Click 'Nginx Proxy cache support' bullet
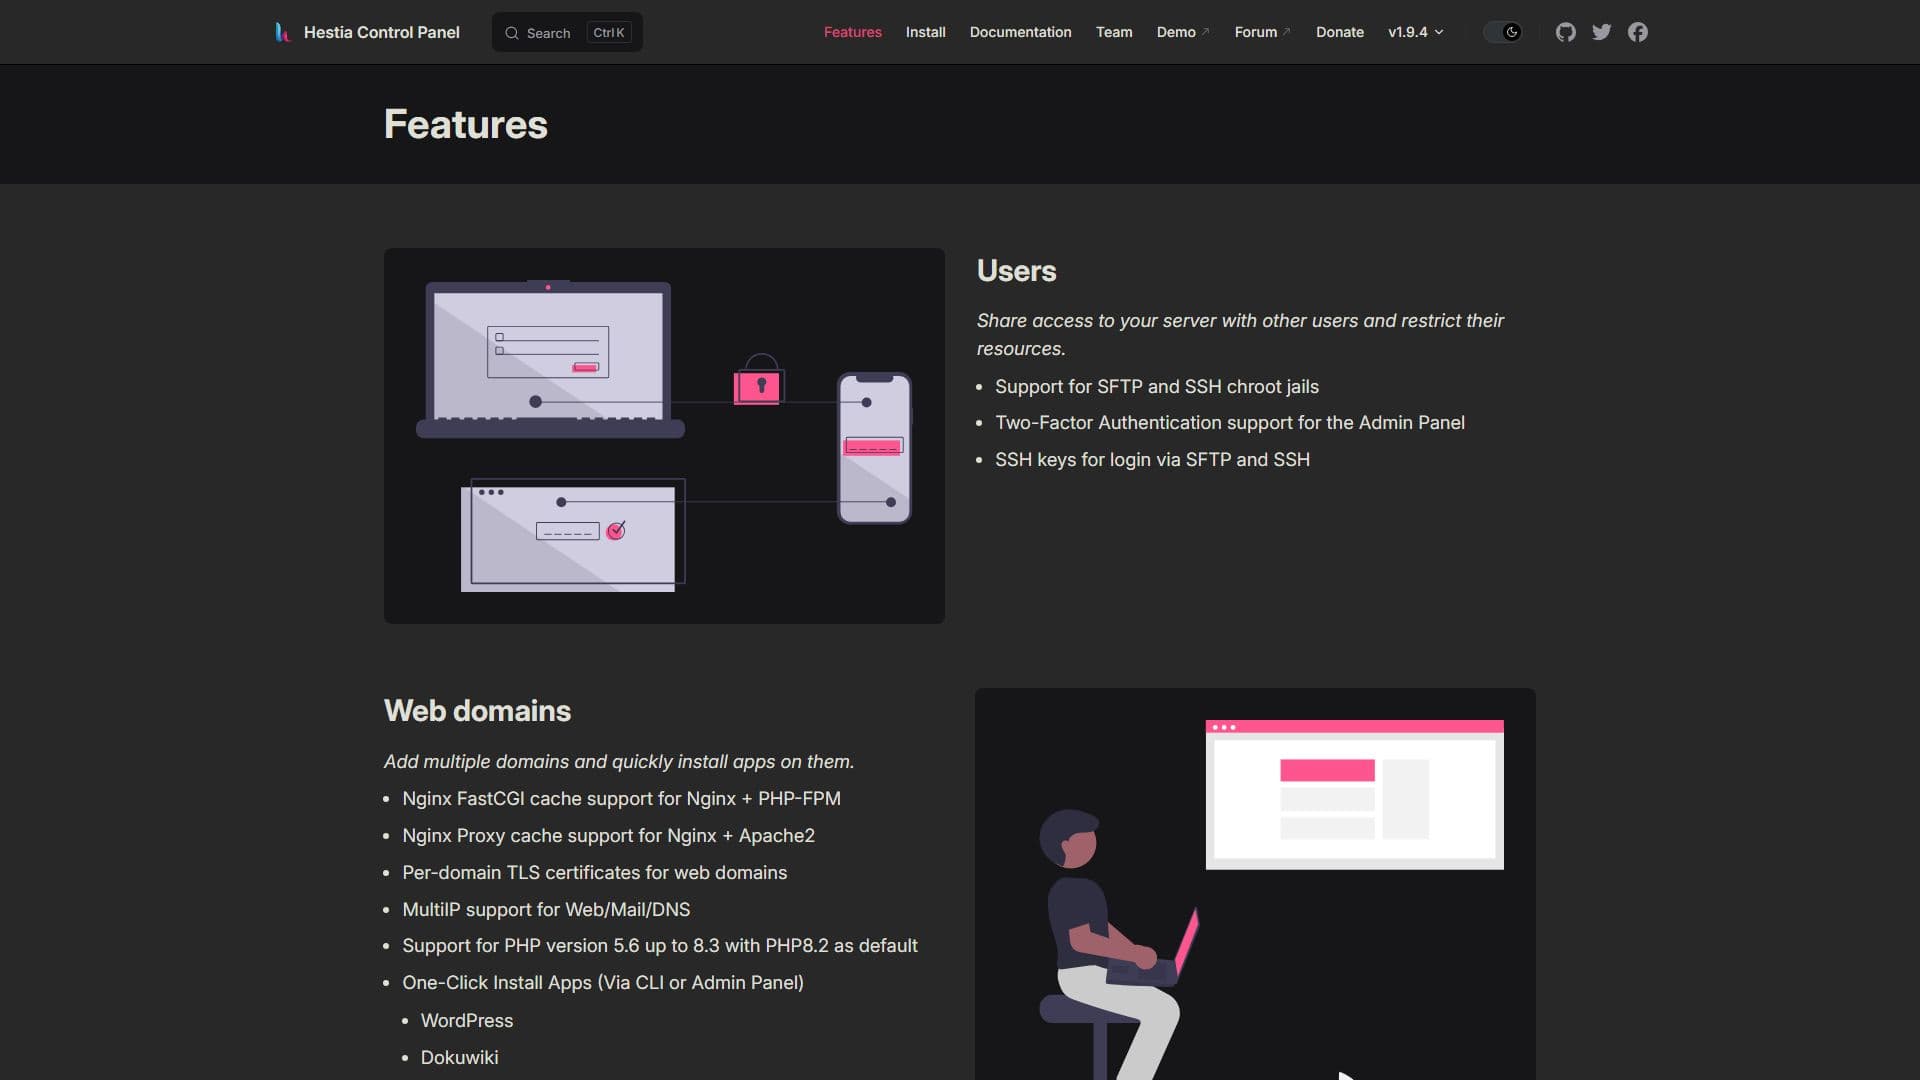 coord(608,836)
